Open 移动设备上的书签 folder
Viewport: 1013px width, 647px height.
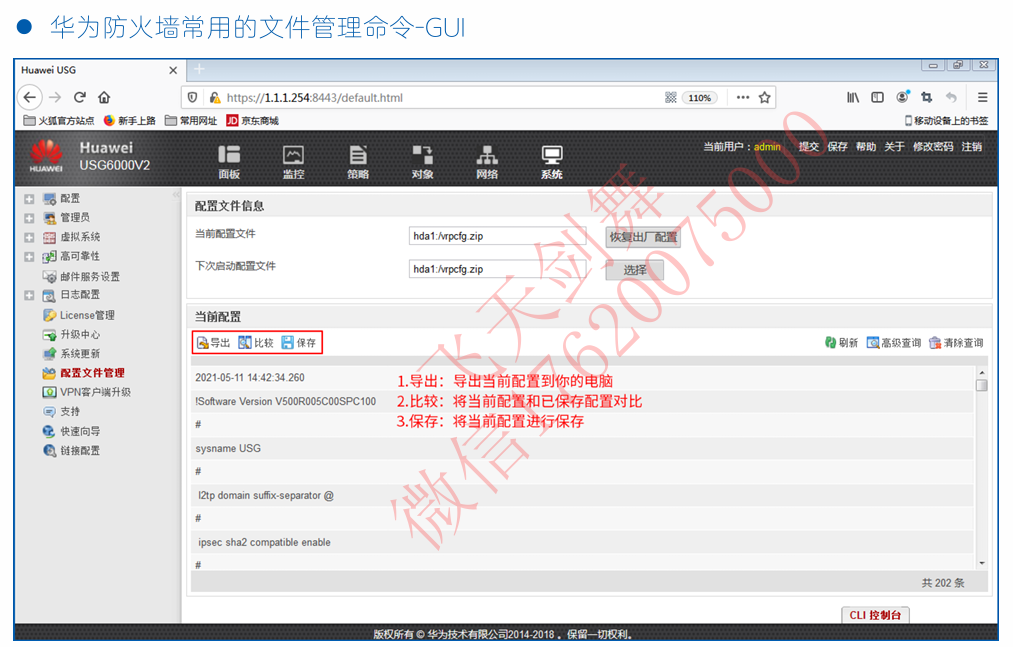pos(946,121)
